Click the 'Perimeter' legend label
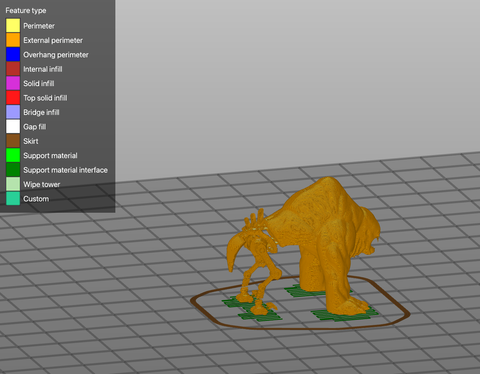This screenshot has width=480, height=374. pos(39,26)
